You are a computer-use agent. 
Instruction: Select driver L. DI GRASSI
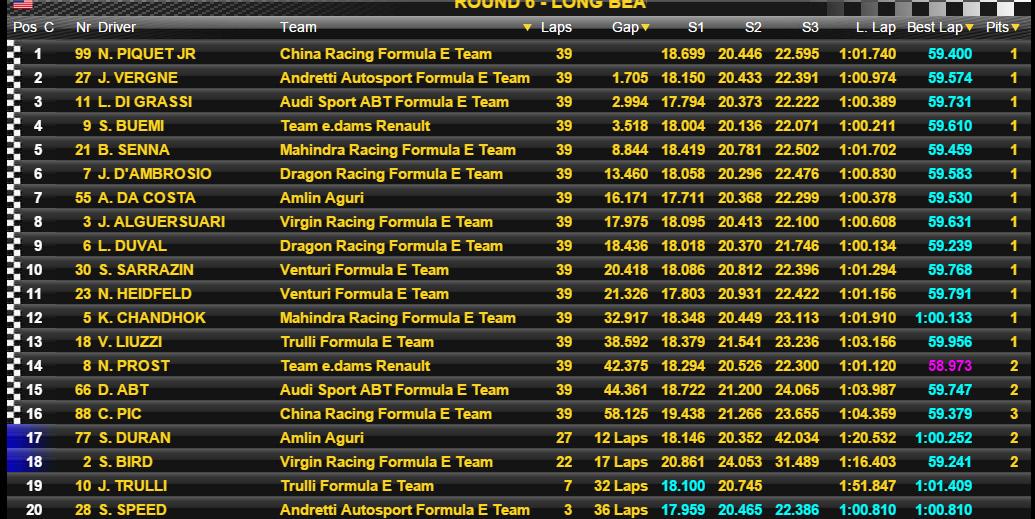pyautogui.click(x=145, y=102)
